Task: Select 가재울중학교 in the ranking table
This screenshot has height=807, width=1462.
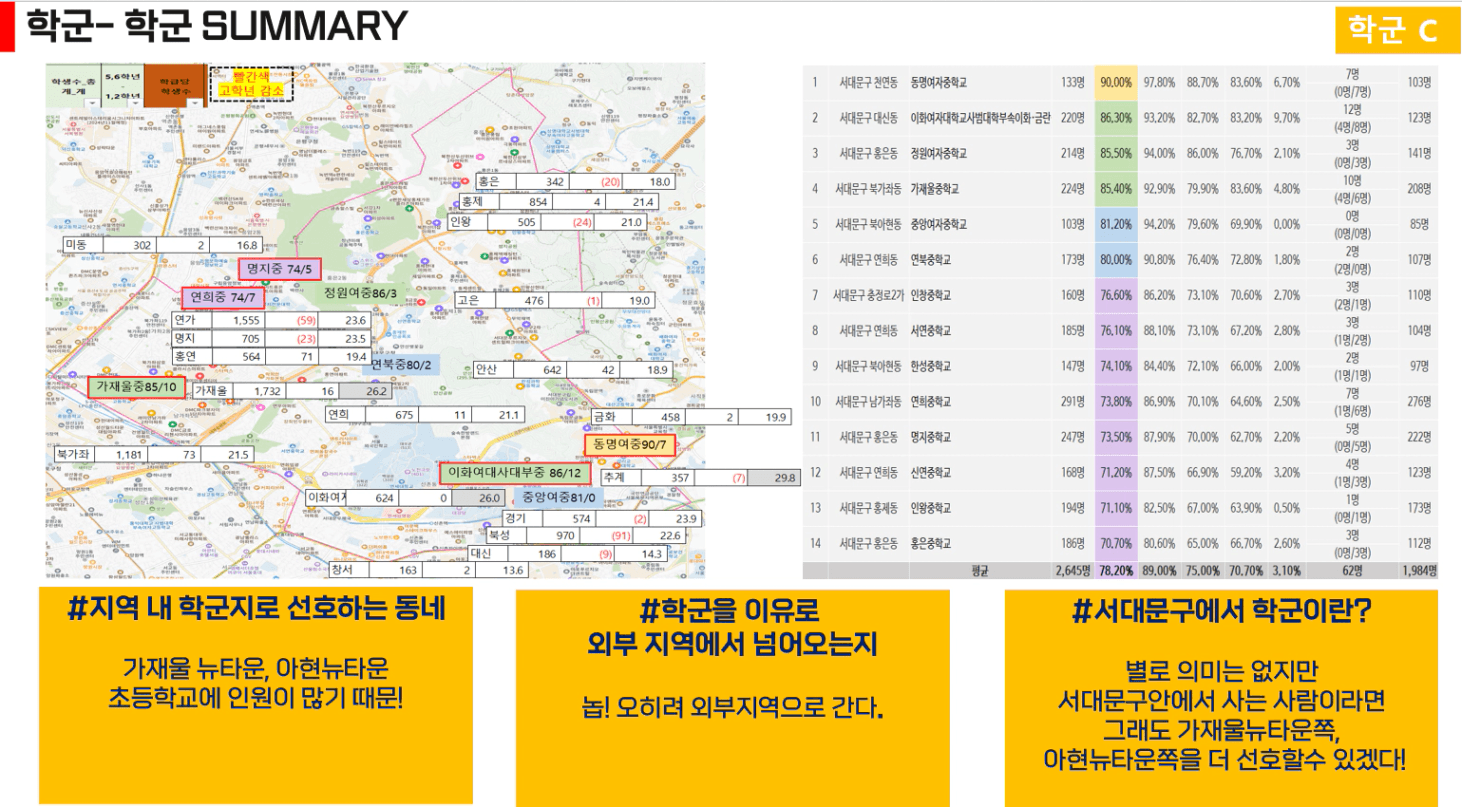Action: click(935, 188)
